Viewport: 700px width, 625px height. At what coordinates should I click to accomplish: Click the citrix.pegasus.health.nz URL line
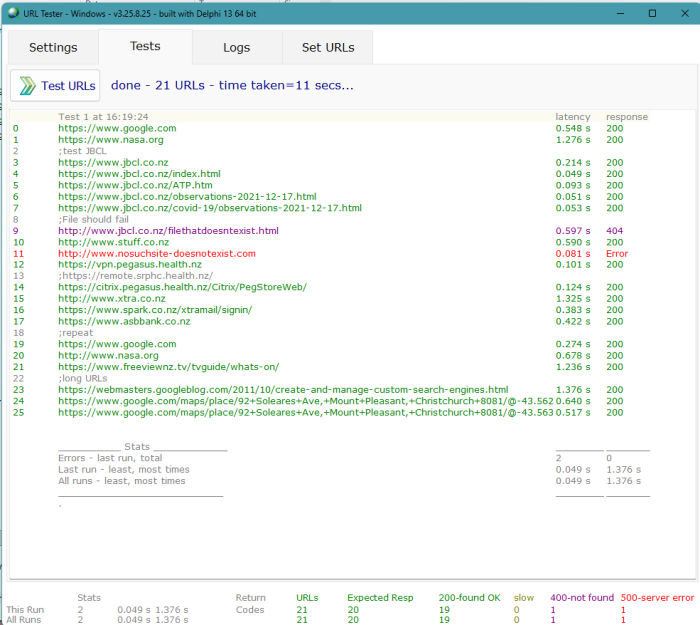182,287
